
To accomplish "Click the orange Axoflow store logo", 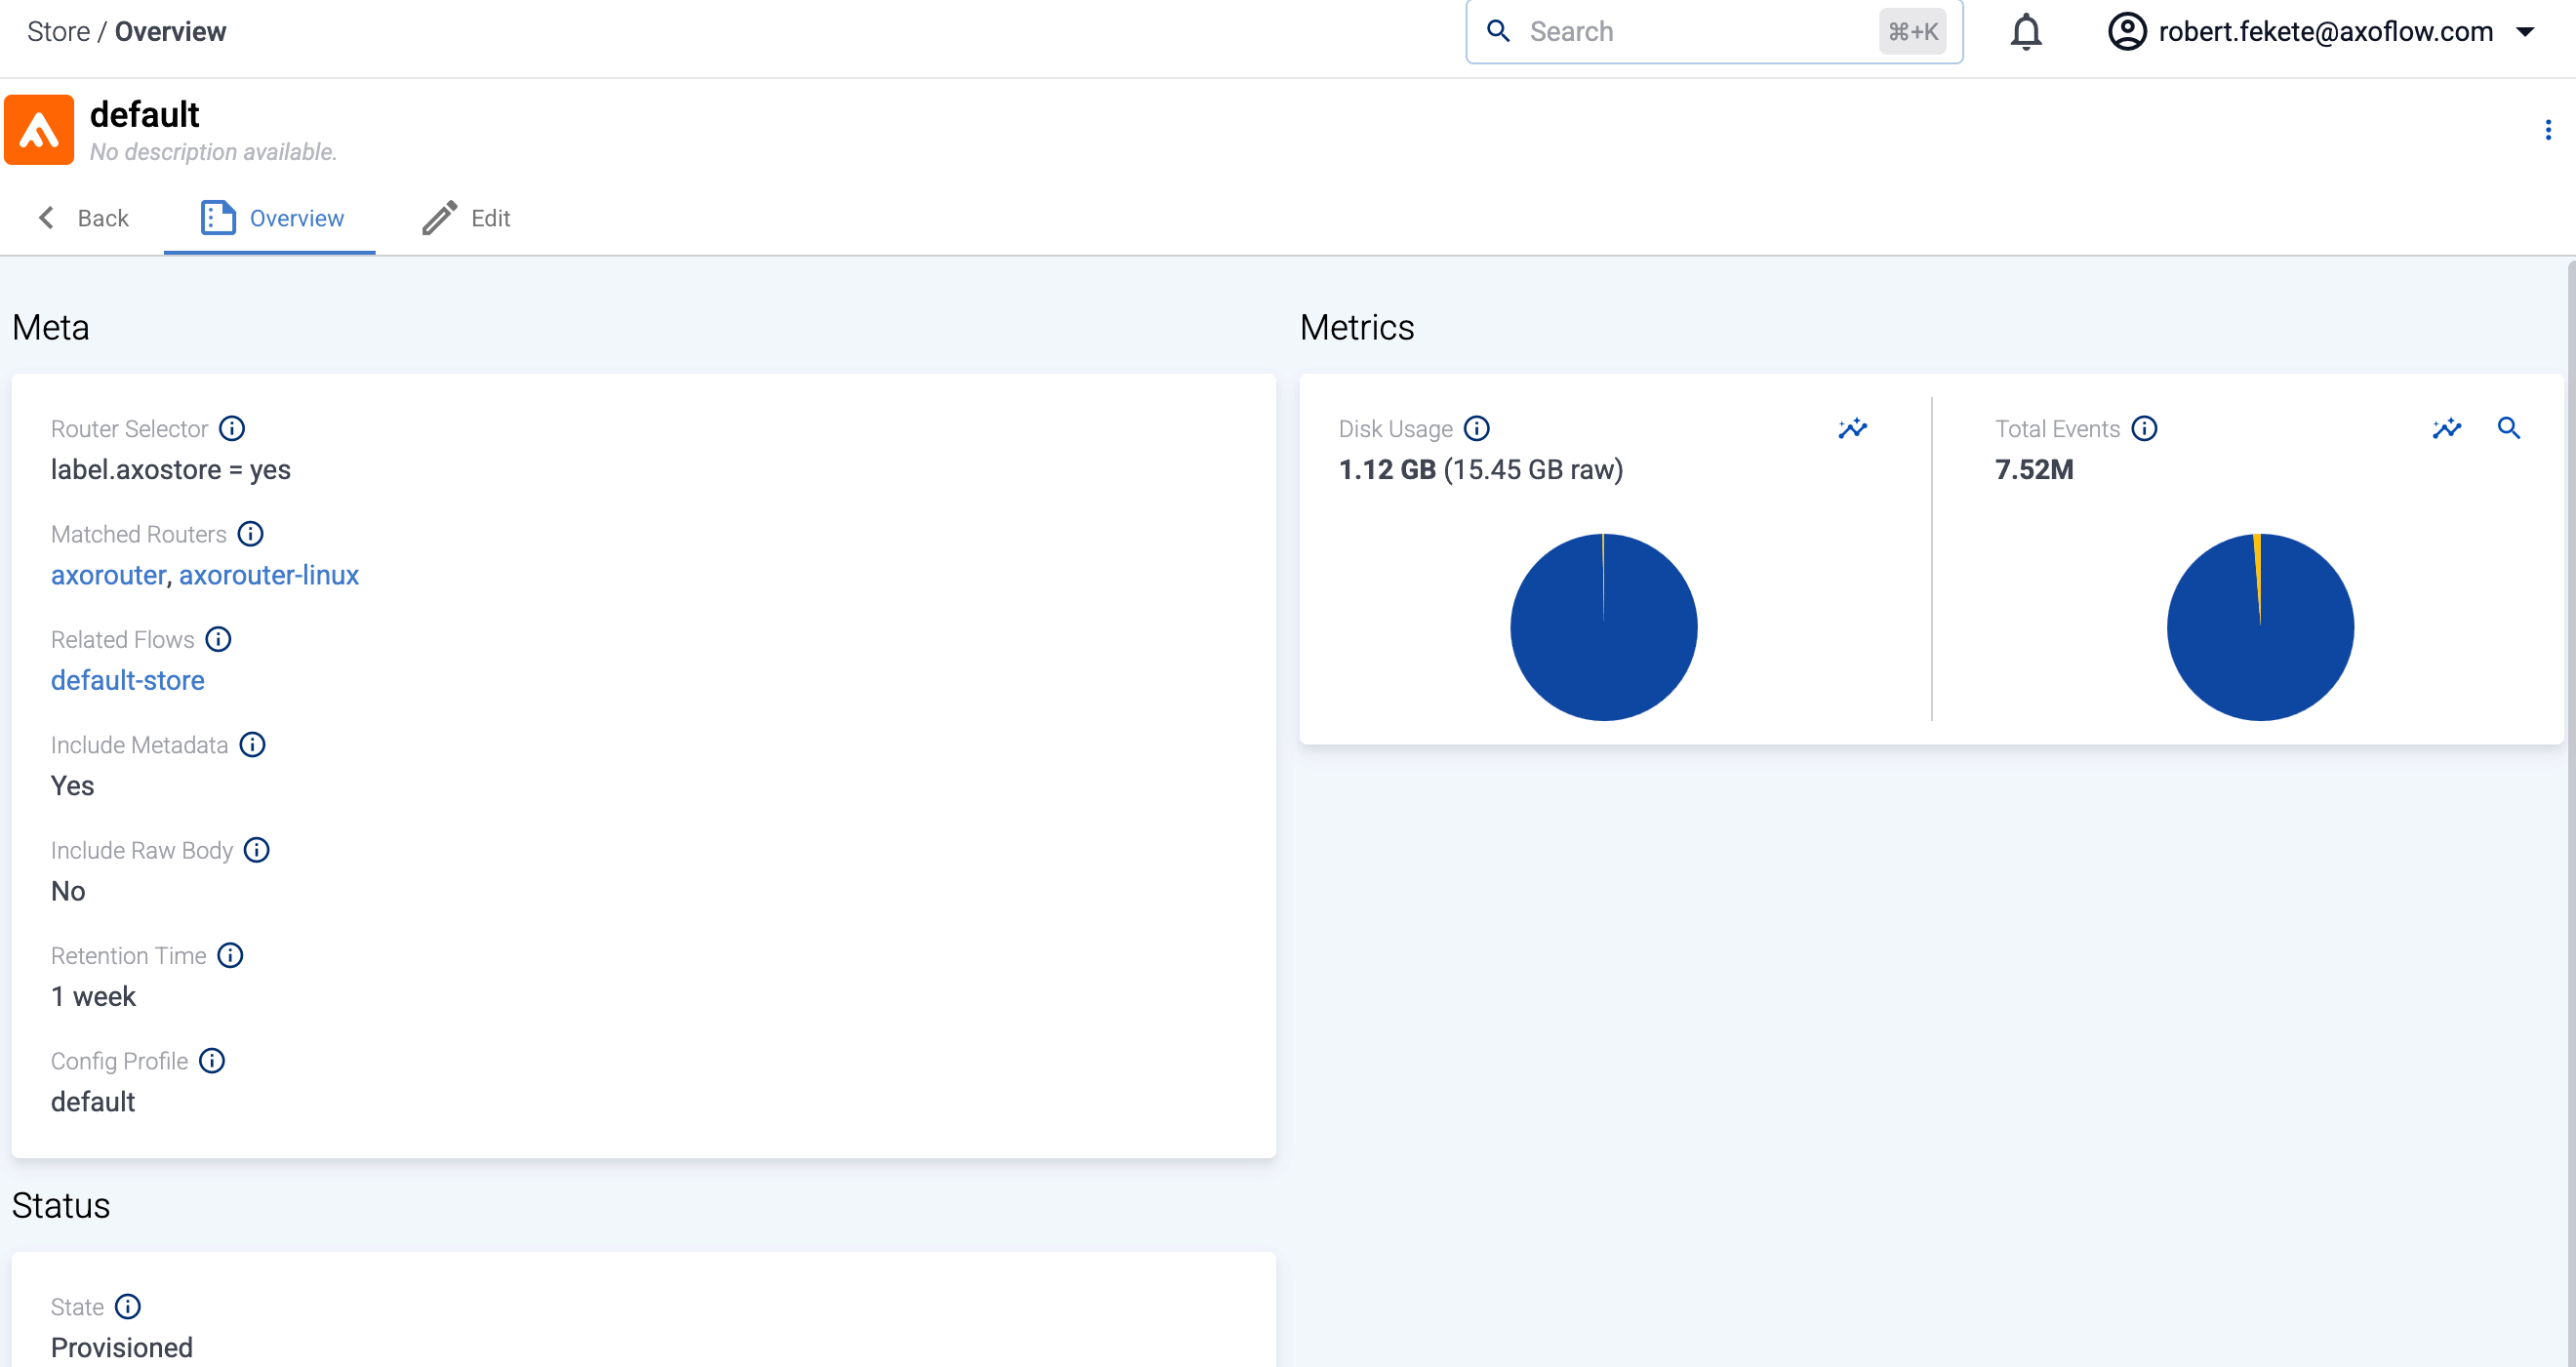I will [x=39, y=130].
